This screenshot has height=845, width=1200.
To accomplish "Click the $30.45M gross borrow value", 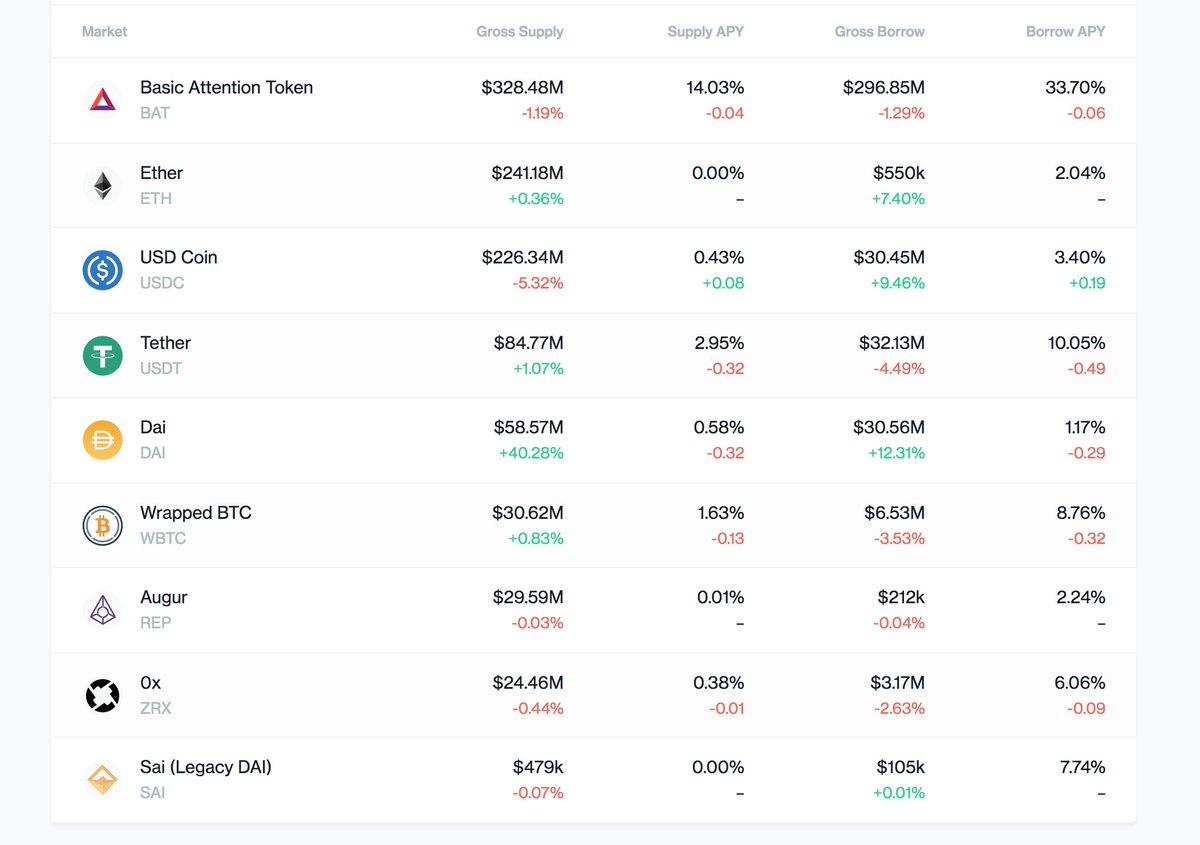I will point(889,258).
